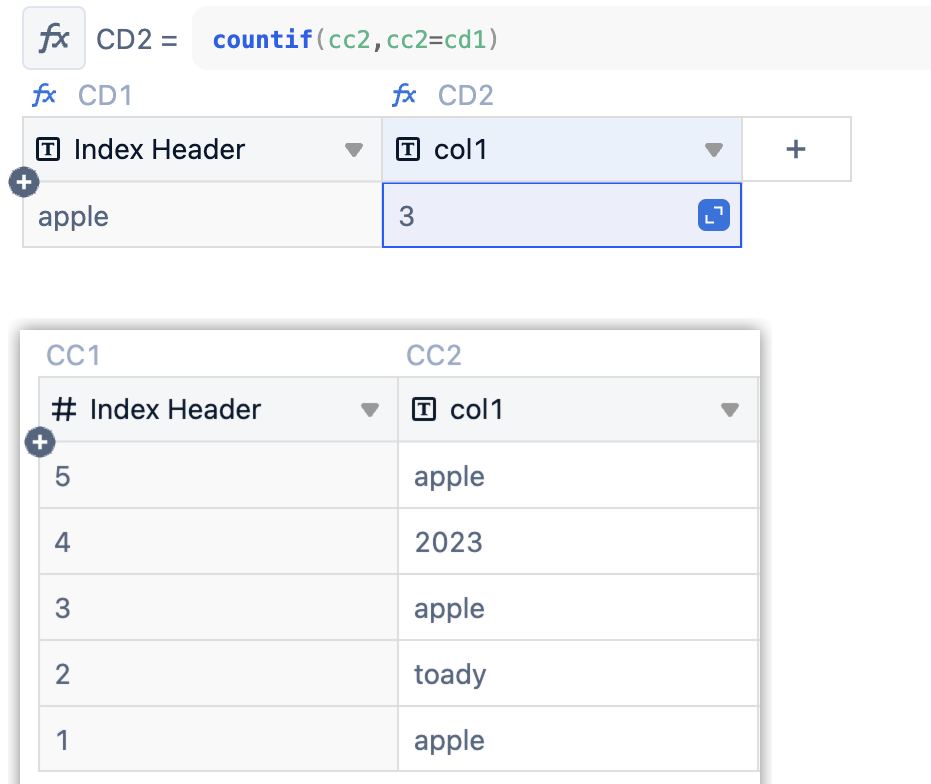Open bottom table col1 dropdown arrow
This screenshot has height=784, width=931.
point(730,410)
